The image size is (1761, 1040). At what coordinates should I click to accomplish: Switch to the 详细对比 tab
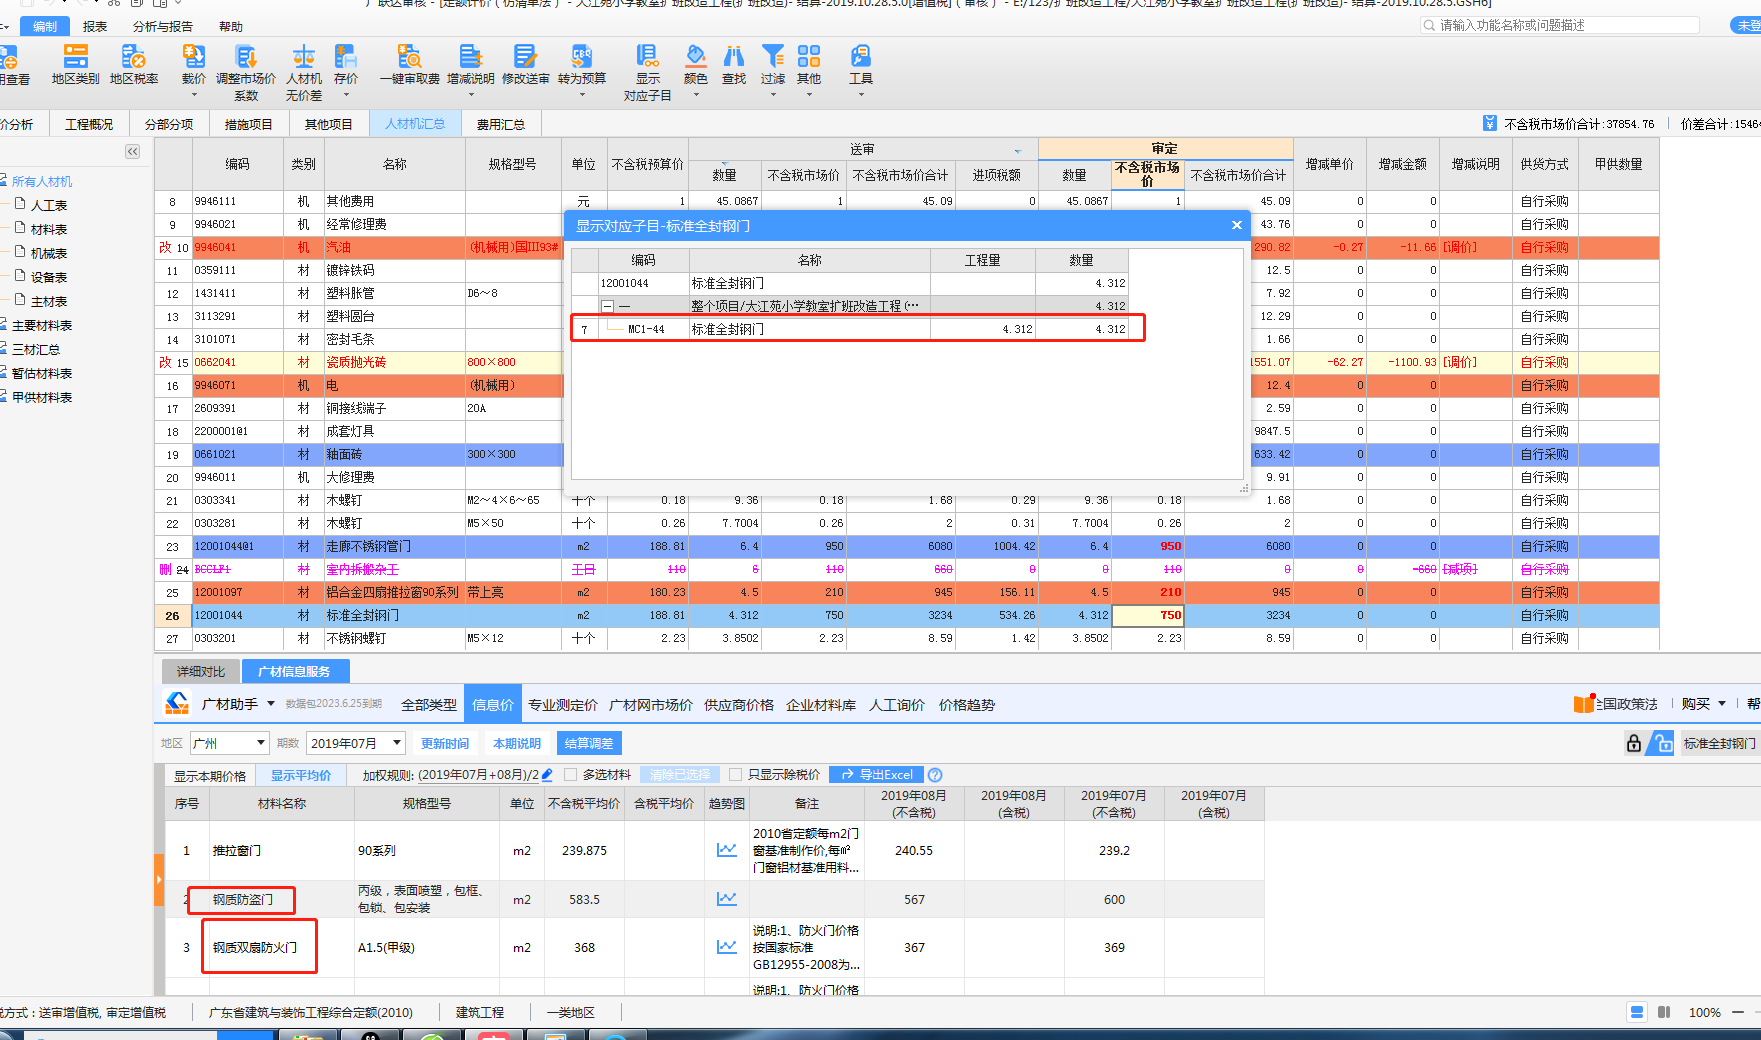[x=201, y=671]
